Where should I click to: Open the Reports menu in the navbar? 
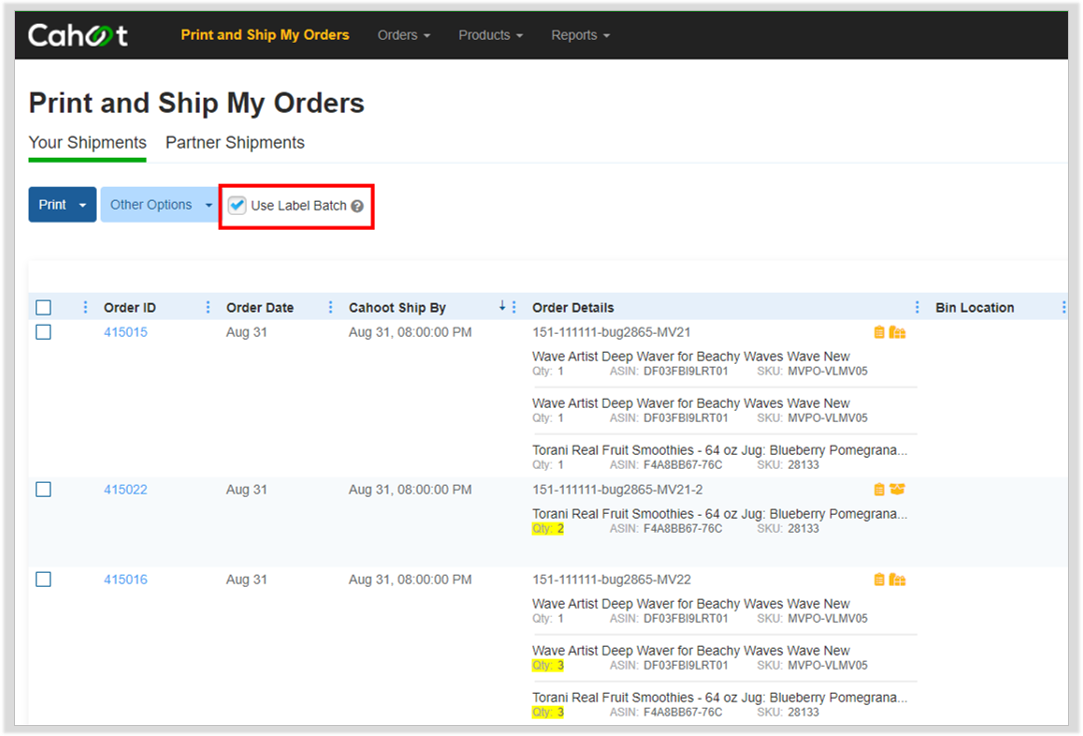click(x=580, y=35)
